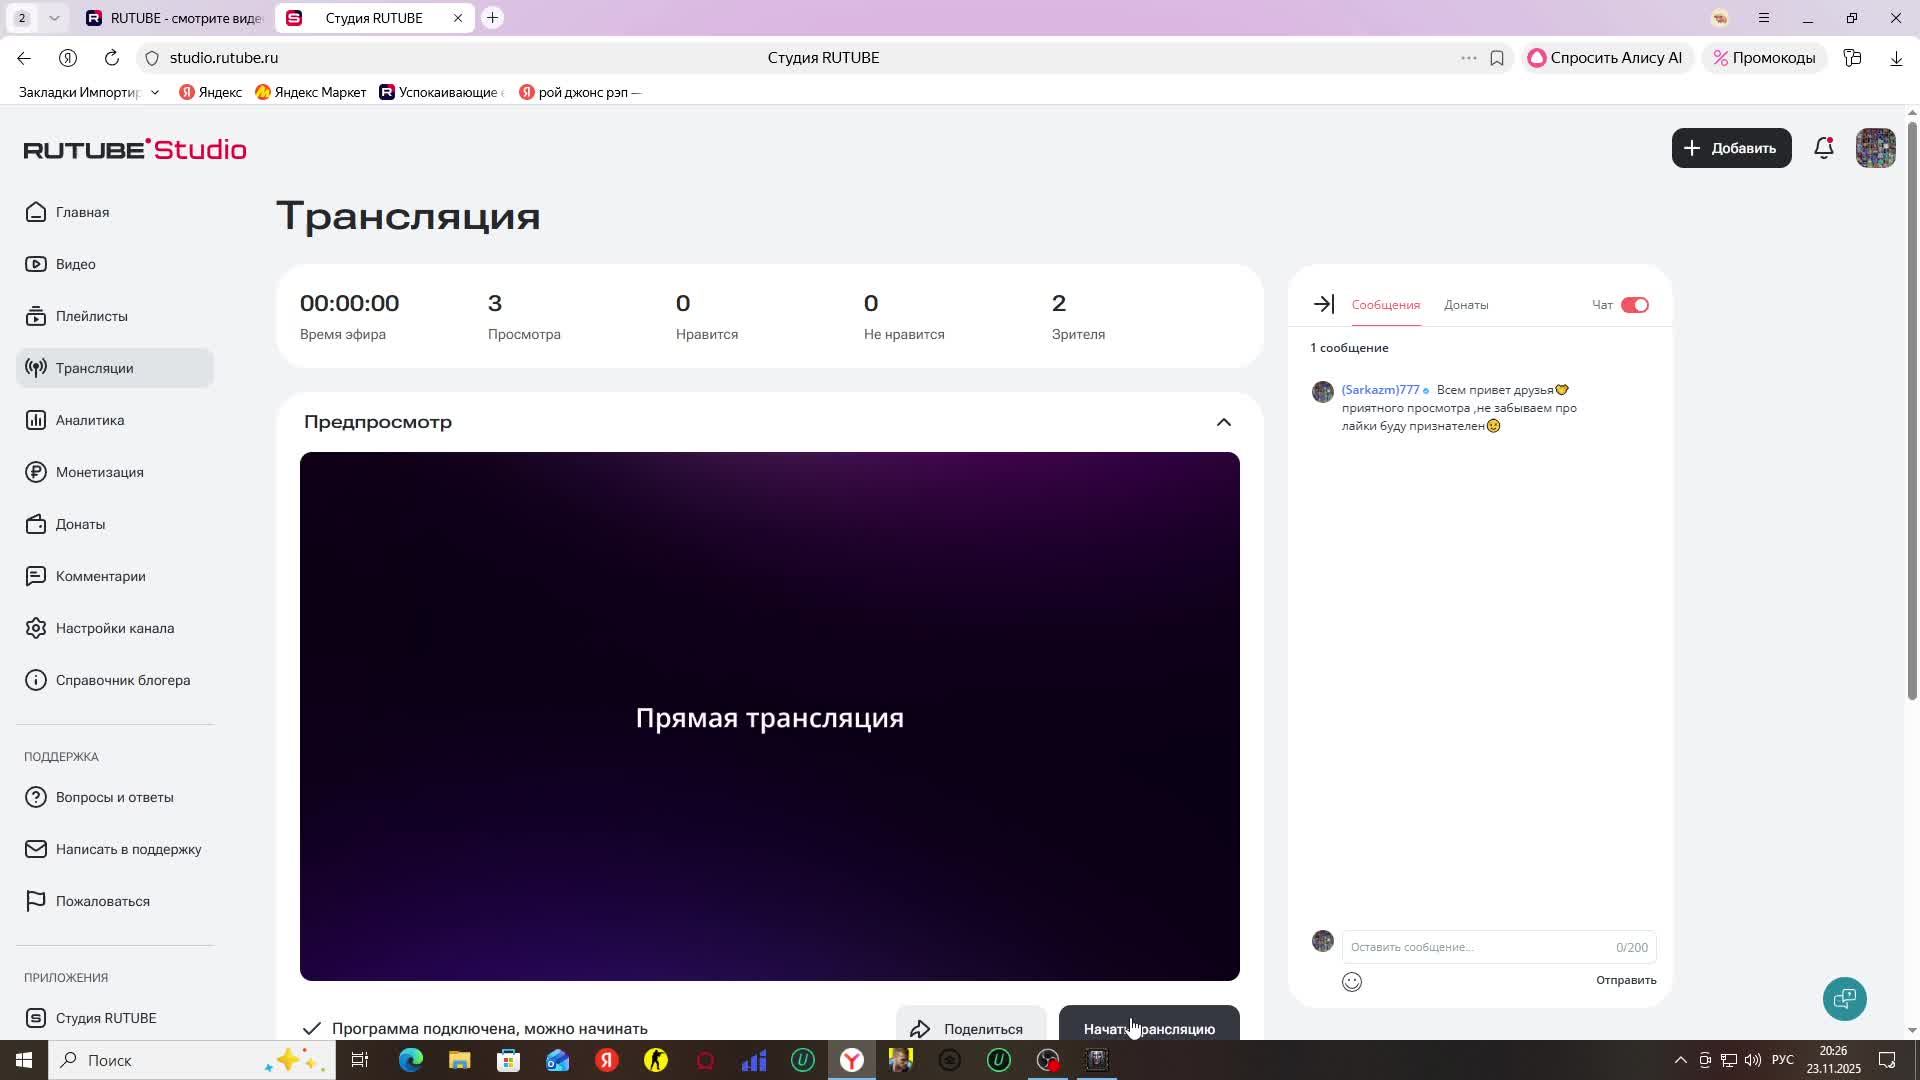1920x1080 pixels.
Task: Click the support chat floating icon
Action: click(x=1844, y=998)
